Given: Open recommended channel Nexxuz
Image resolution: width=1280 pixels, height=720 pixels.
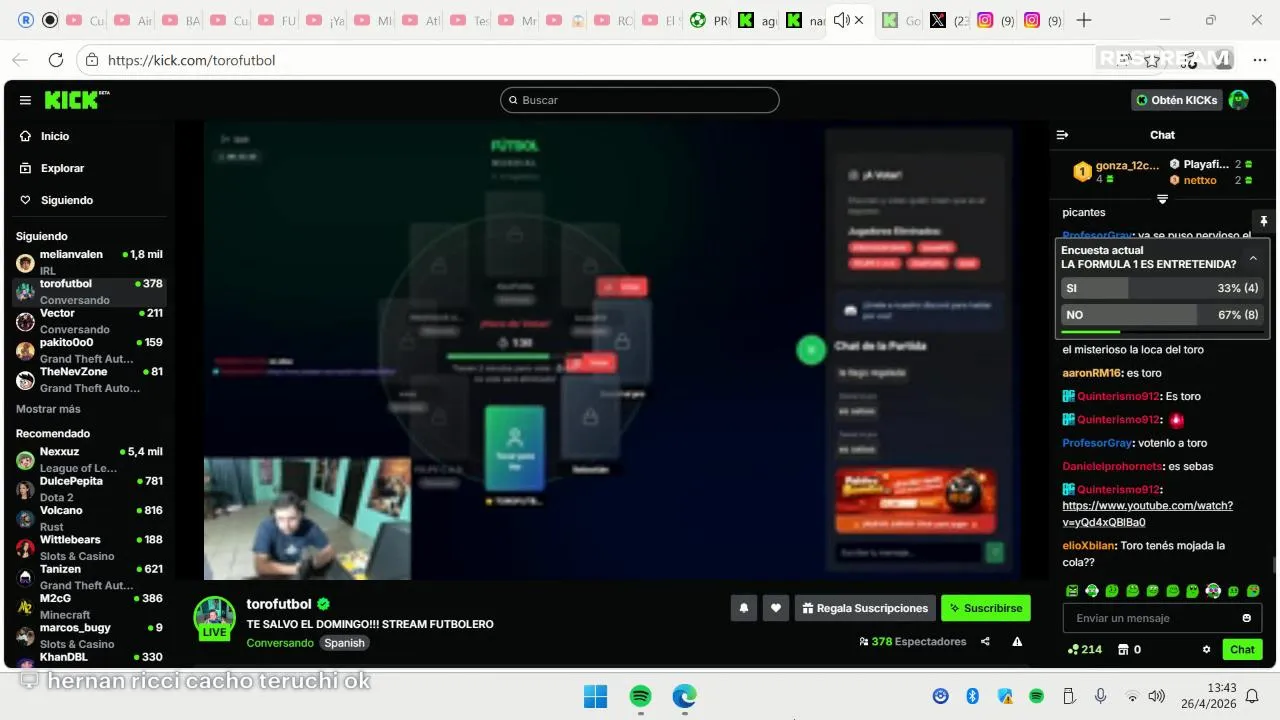Looking at the screenshot, I should pyautogui.click(x=89, y=459).
